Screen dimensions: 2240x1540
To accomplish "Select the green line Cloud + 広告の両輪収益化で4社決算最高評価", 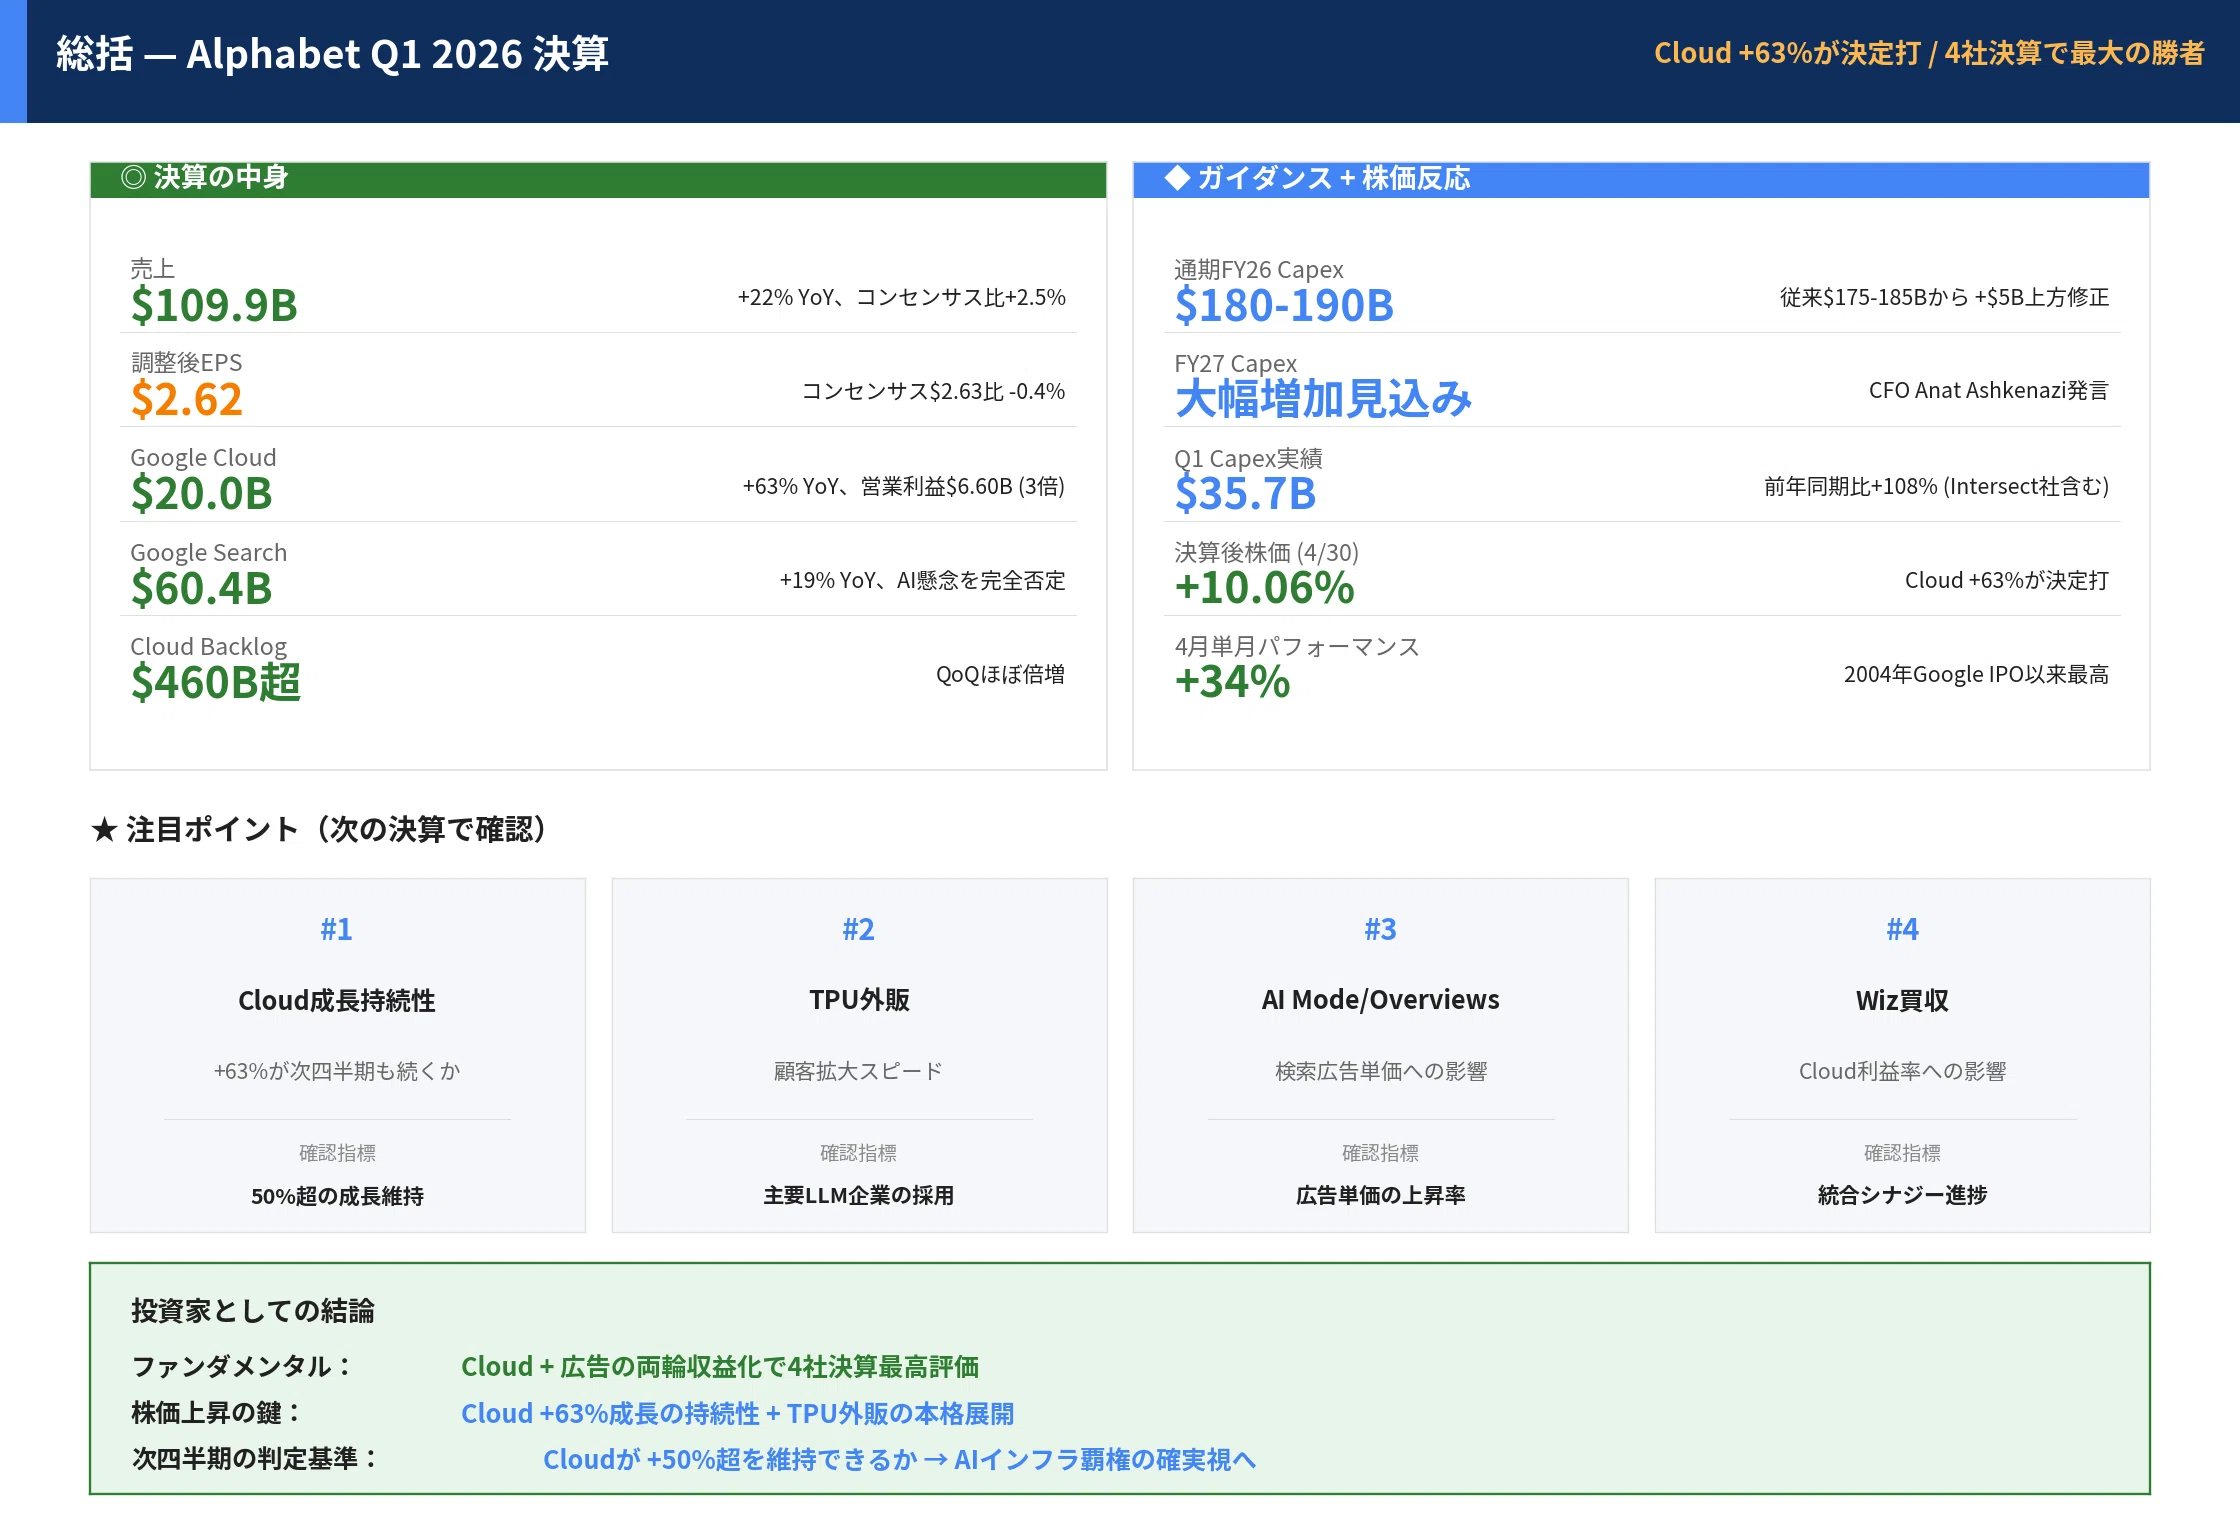I will click(x=720, y=1367).
